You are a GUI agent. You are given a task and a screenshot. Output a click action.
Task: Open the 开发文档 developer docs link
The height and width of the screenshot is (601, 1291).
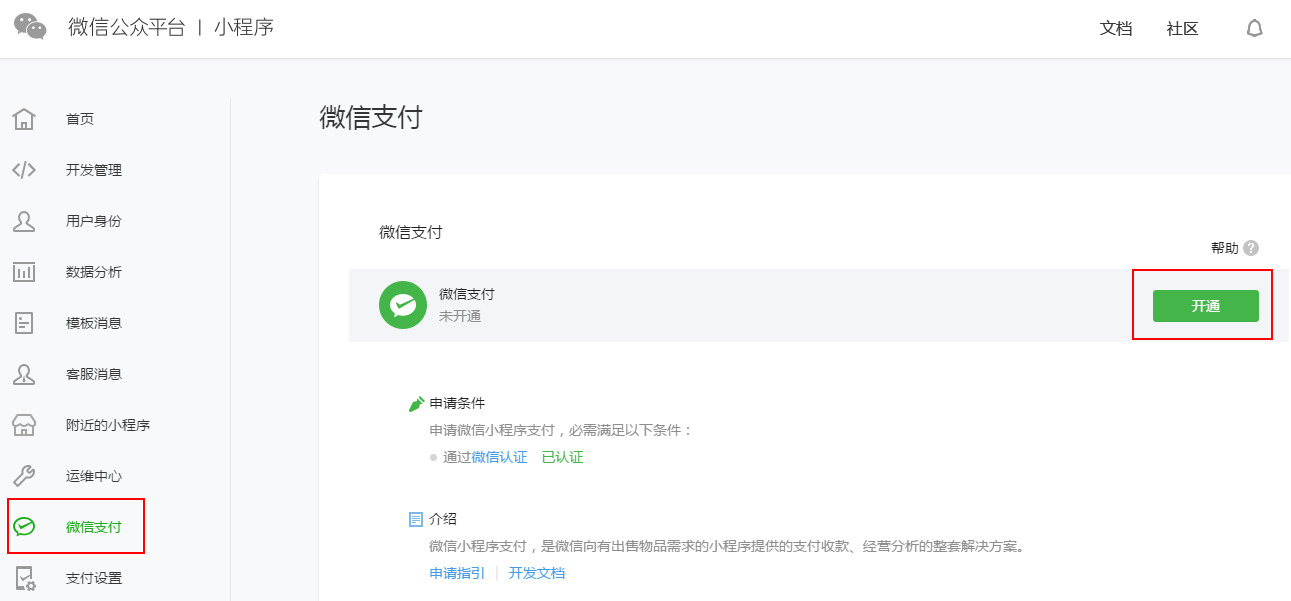pos(536,572)
